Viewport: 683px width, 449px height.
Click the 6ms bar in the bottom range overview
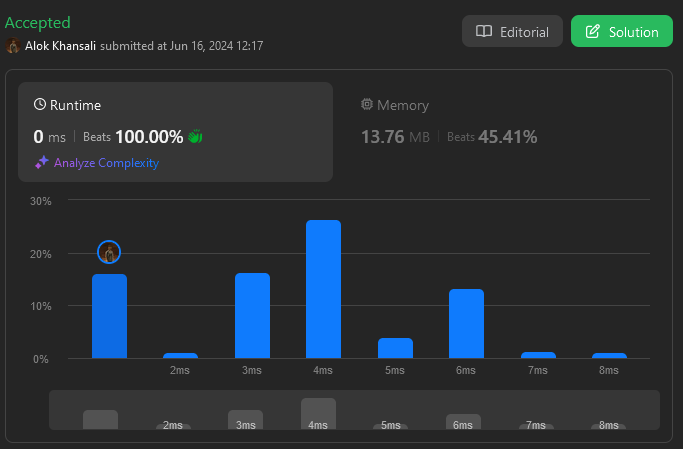[x=463, y=420]
